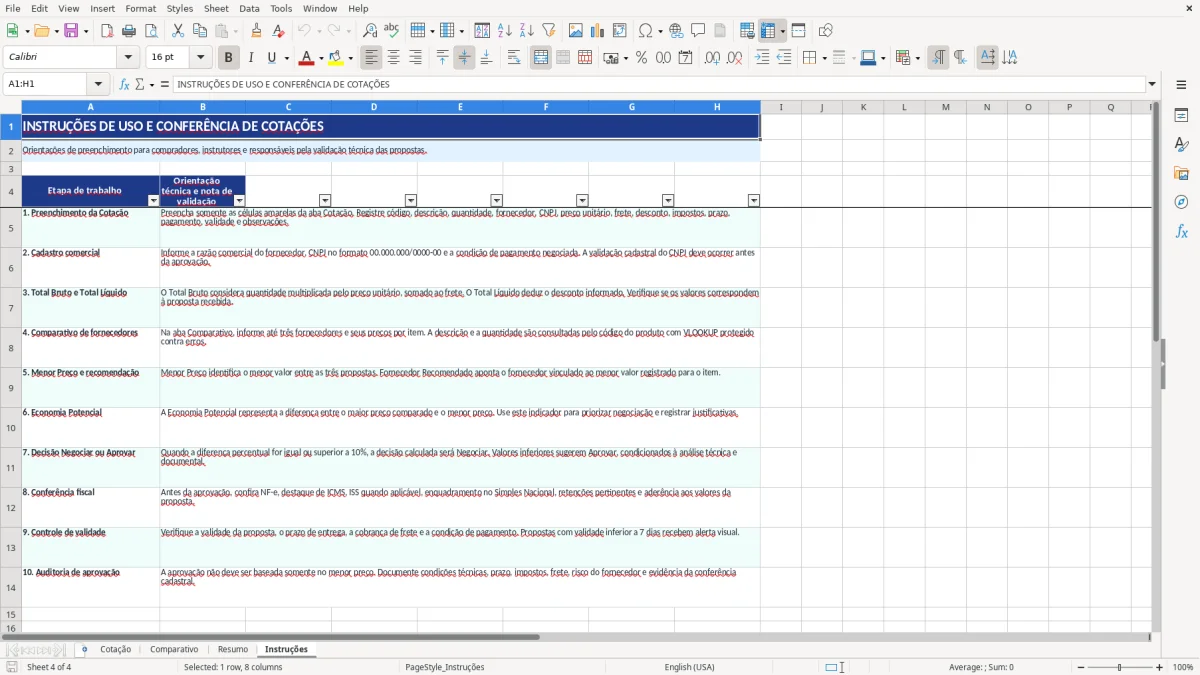Click the Print icon
The width and height of the screenshot is (1200, 675).
click(x=129, y=31)
